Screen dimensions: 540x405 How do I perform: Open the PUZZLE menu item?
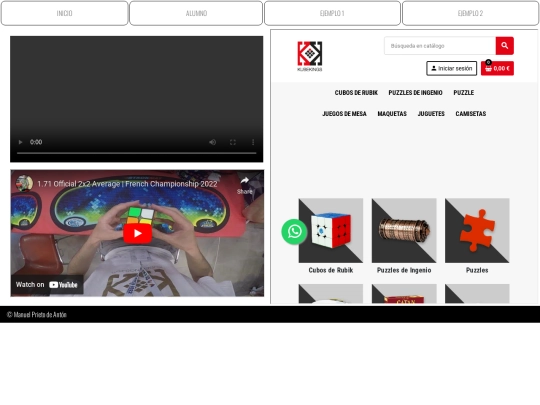pyautogui.click(x=464, y=93)
